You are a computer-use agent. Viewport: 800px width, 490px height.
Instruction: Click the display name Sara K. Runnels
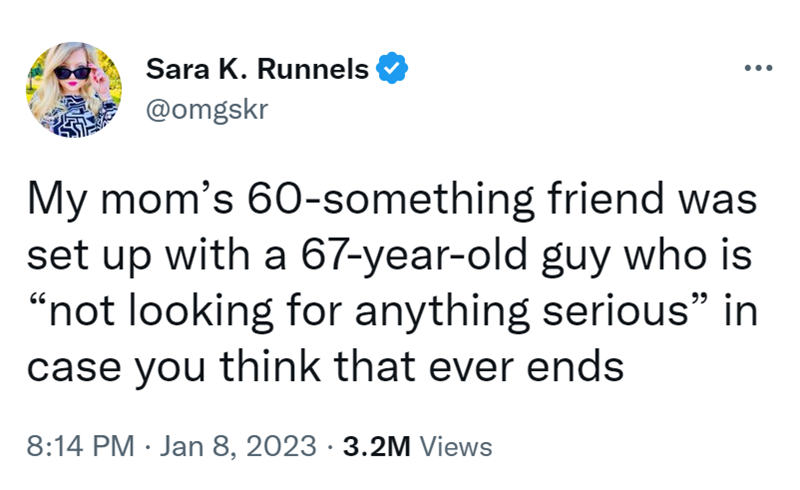click(259, 70)
